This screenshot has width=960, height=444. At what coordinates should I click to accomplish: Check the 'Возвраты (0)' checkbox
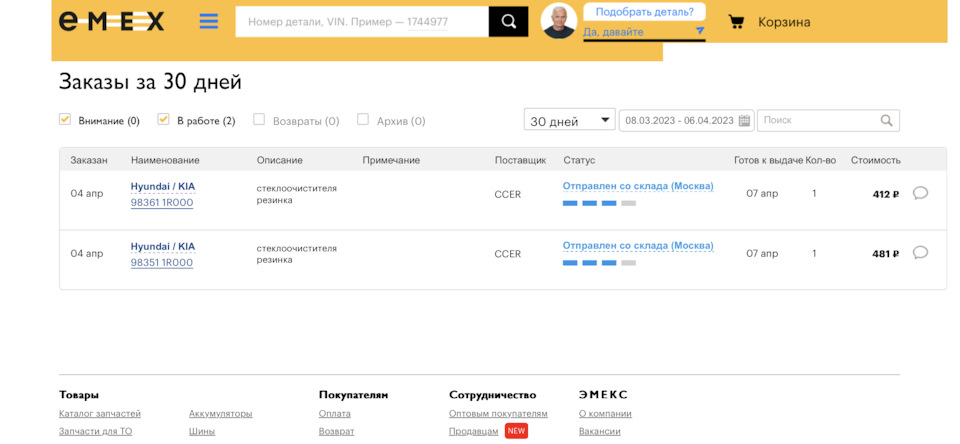click(259, 119)
